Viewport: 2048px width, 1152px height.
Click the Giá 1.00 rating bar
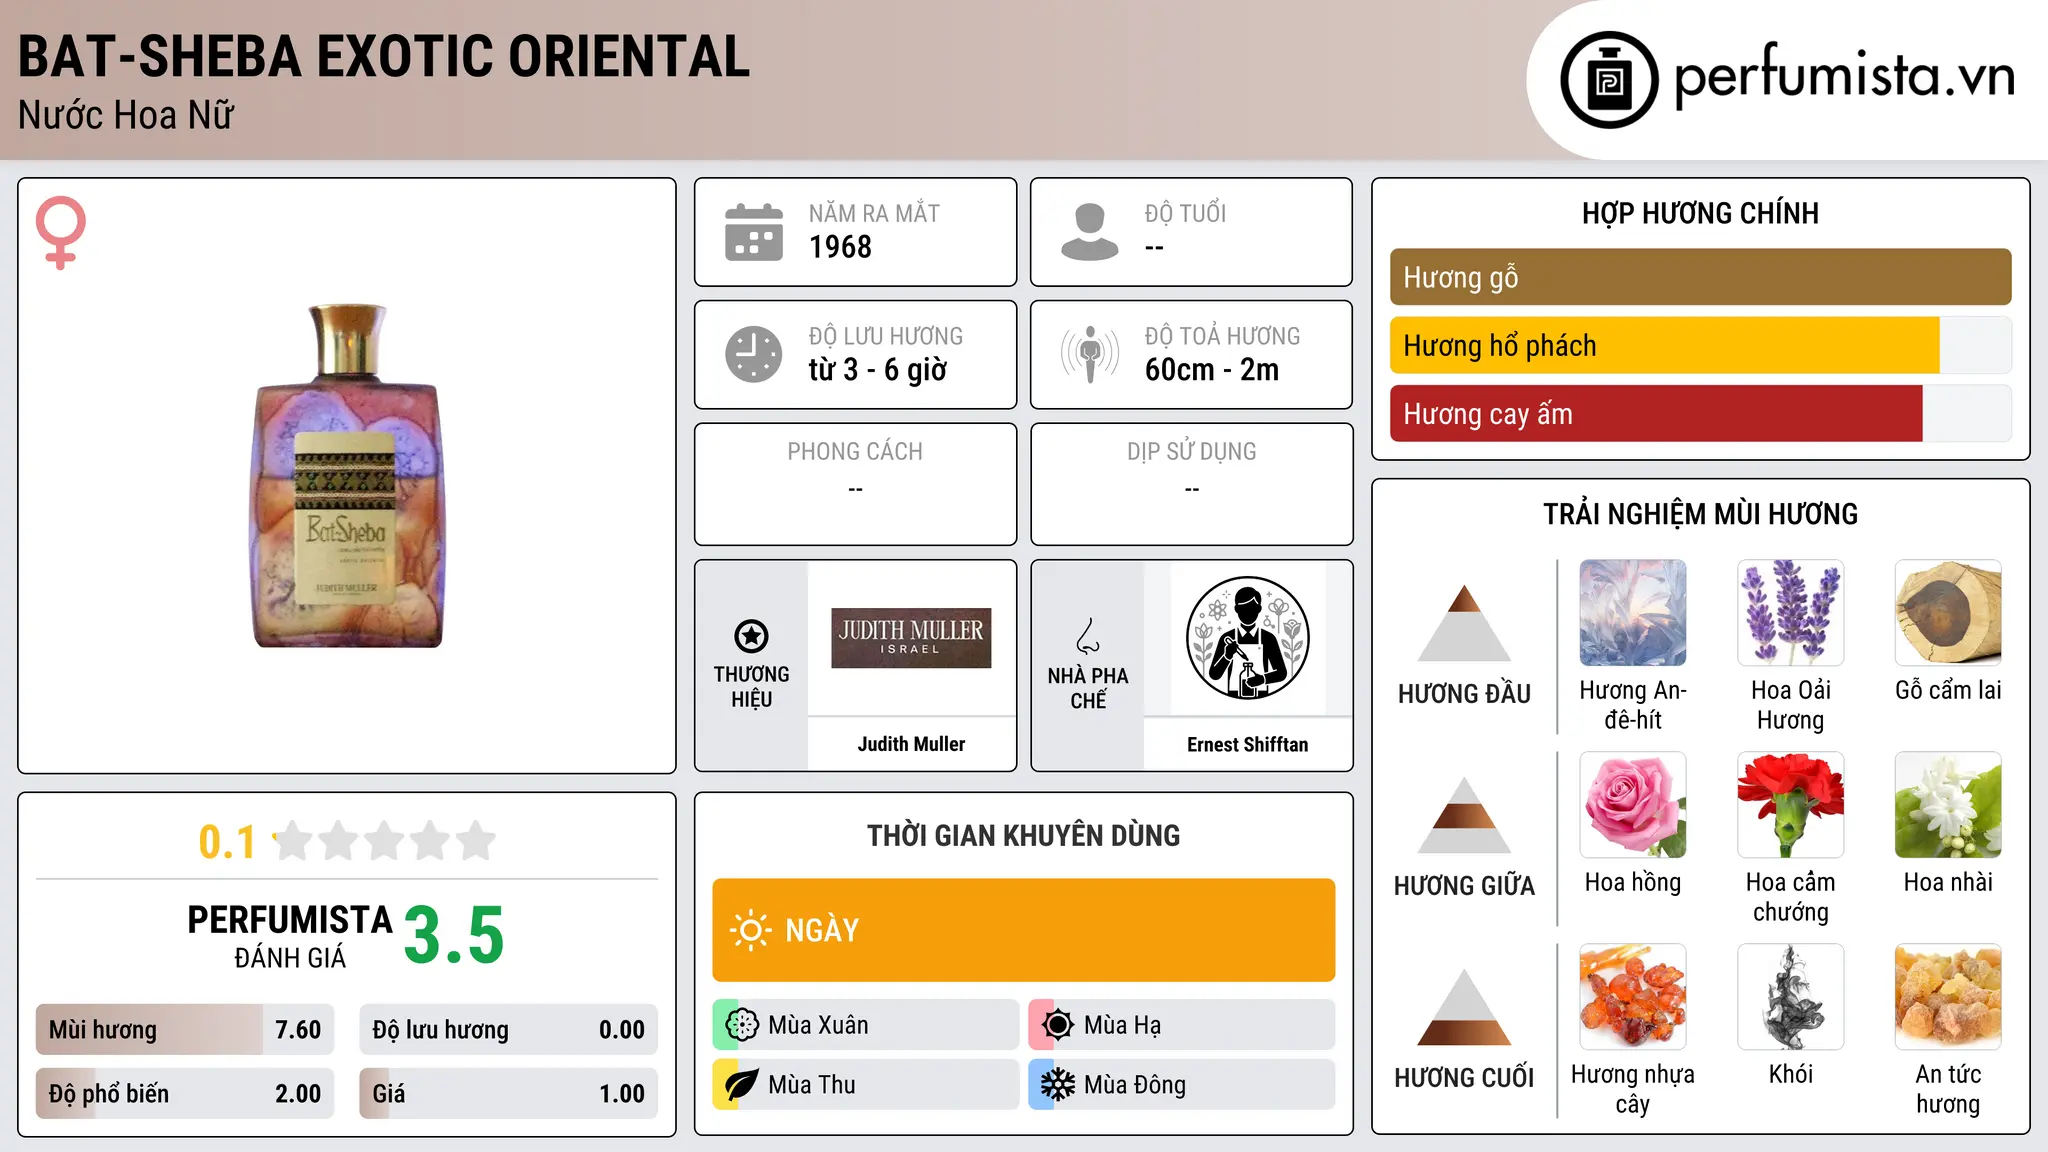[x=508, y=1093]
